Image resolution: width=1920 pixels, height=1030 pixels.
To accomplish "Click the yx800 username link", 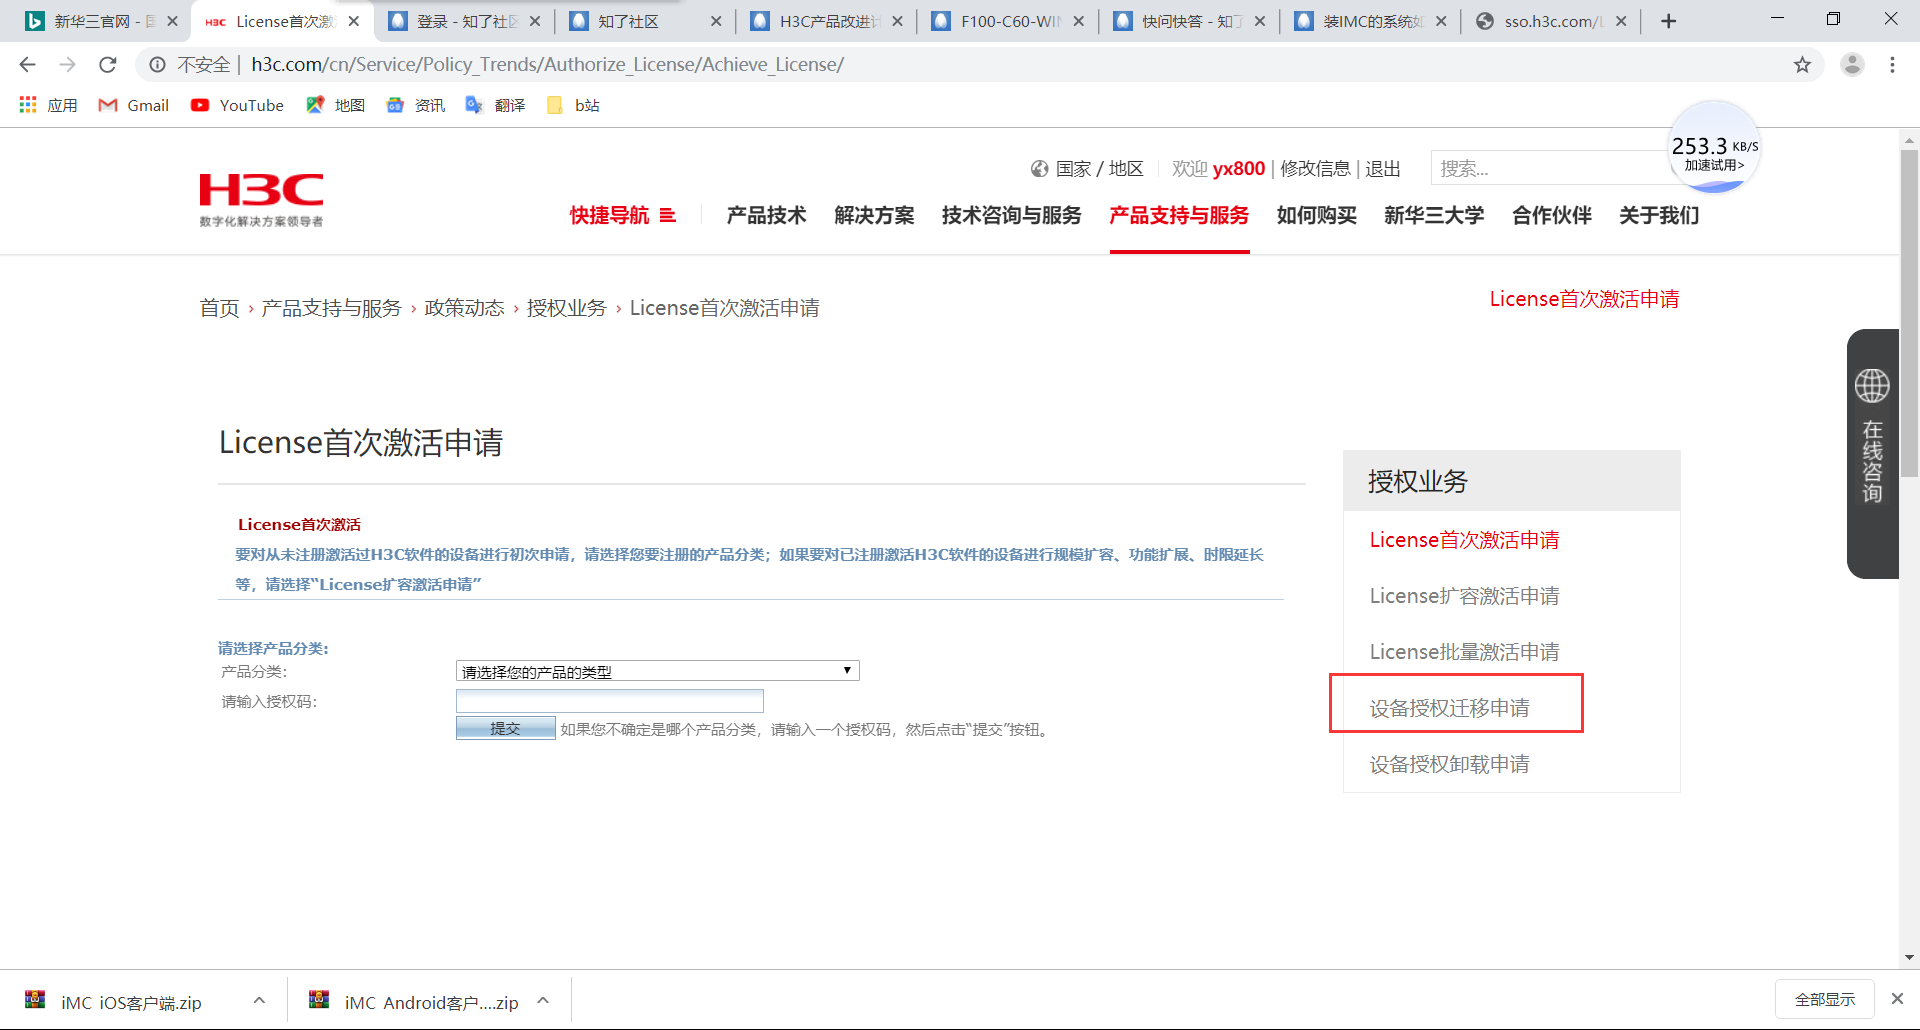I will click(1239, 169).
